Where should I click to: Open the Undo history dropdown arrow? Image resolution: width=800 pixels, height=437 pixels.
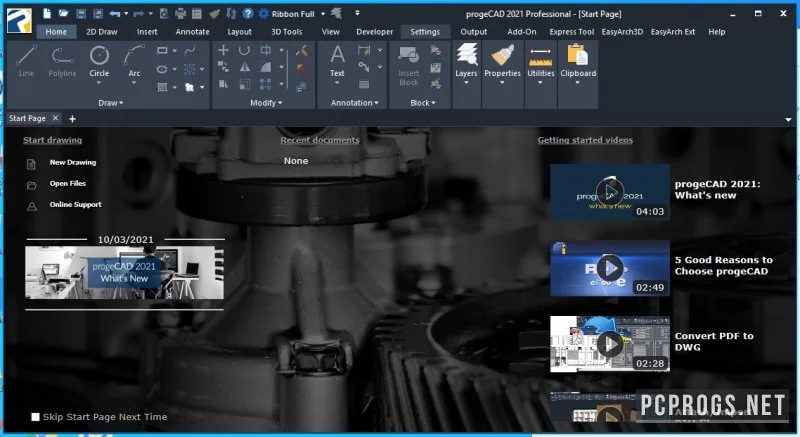126,14
